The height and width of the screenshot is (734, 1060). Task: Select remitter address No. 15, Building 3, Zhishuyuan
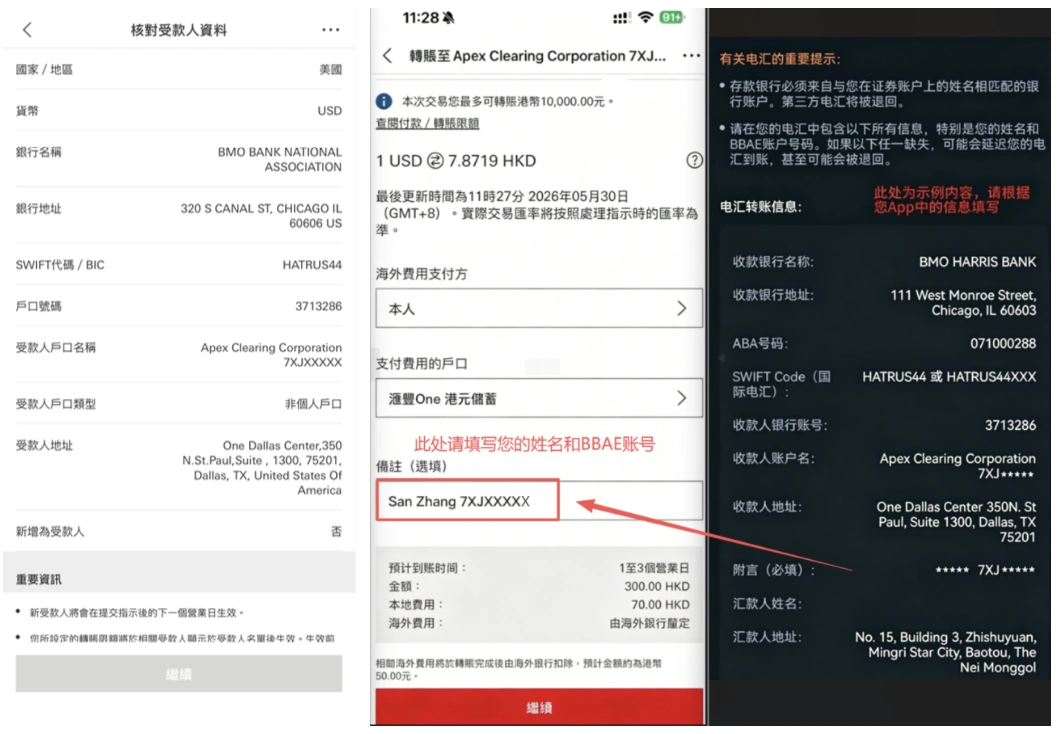945,652
